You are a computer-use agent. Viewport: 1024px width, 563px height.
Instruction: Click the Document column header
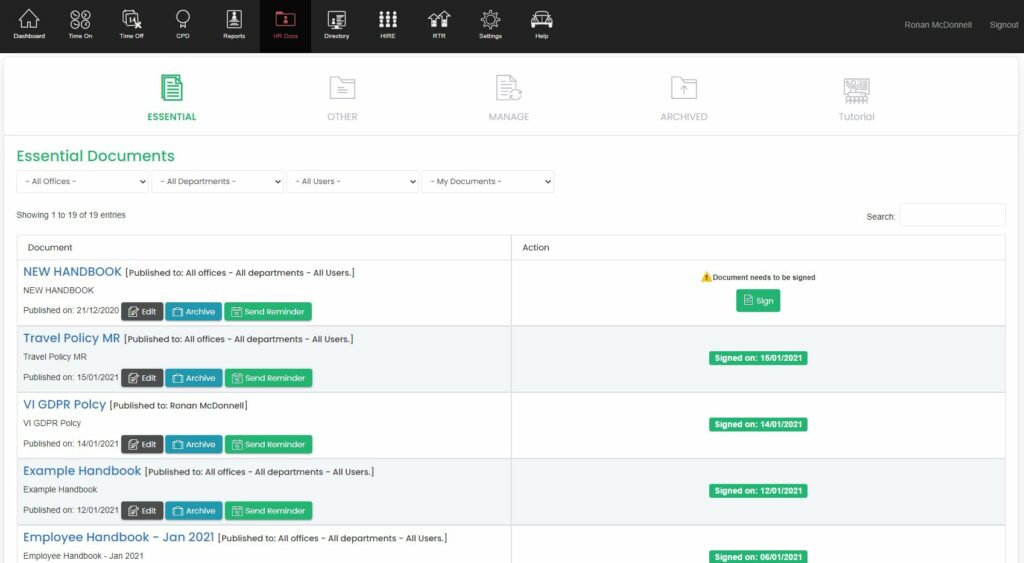pos(50,248)
